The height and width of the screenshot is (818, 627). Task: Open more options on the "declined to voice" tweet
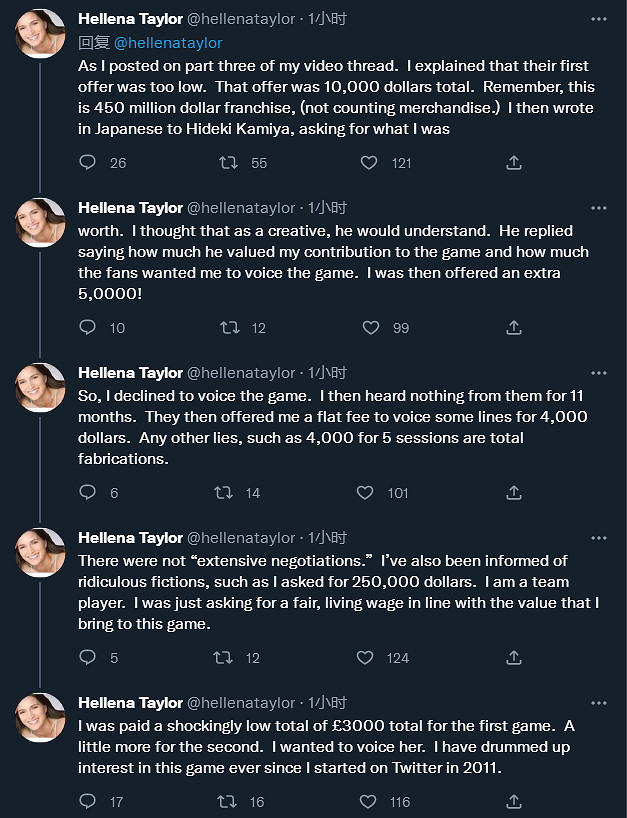point(598,372)
